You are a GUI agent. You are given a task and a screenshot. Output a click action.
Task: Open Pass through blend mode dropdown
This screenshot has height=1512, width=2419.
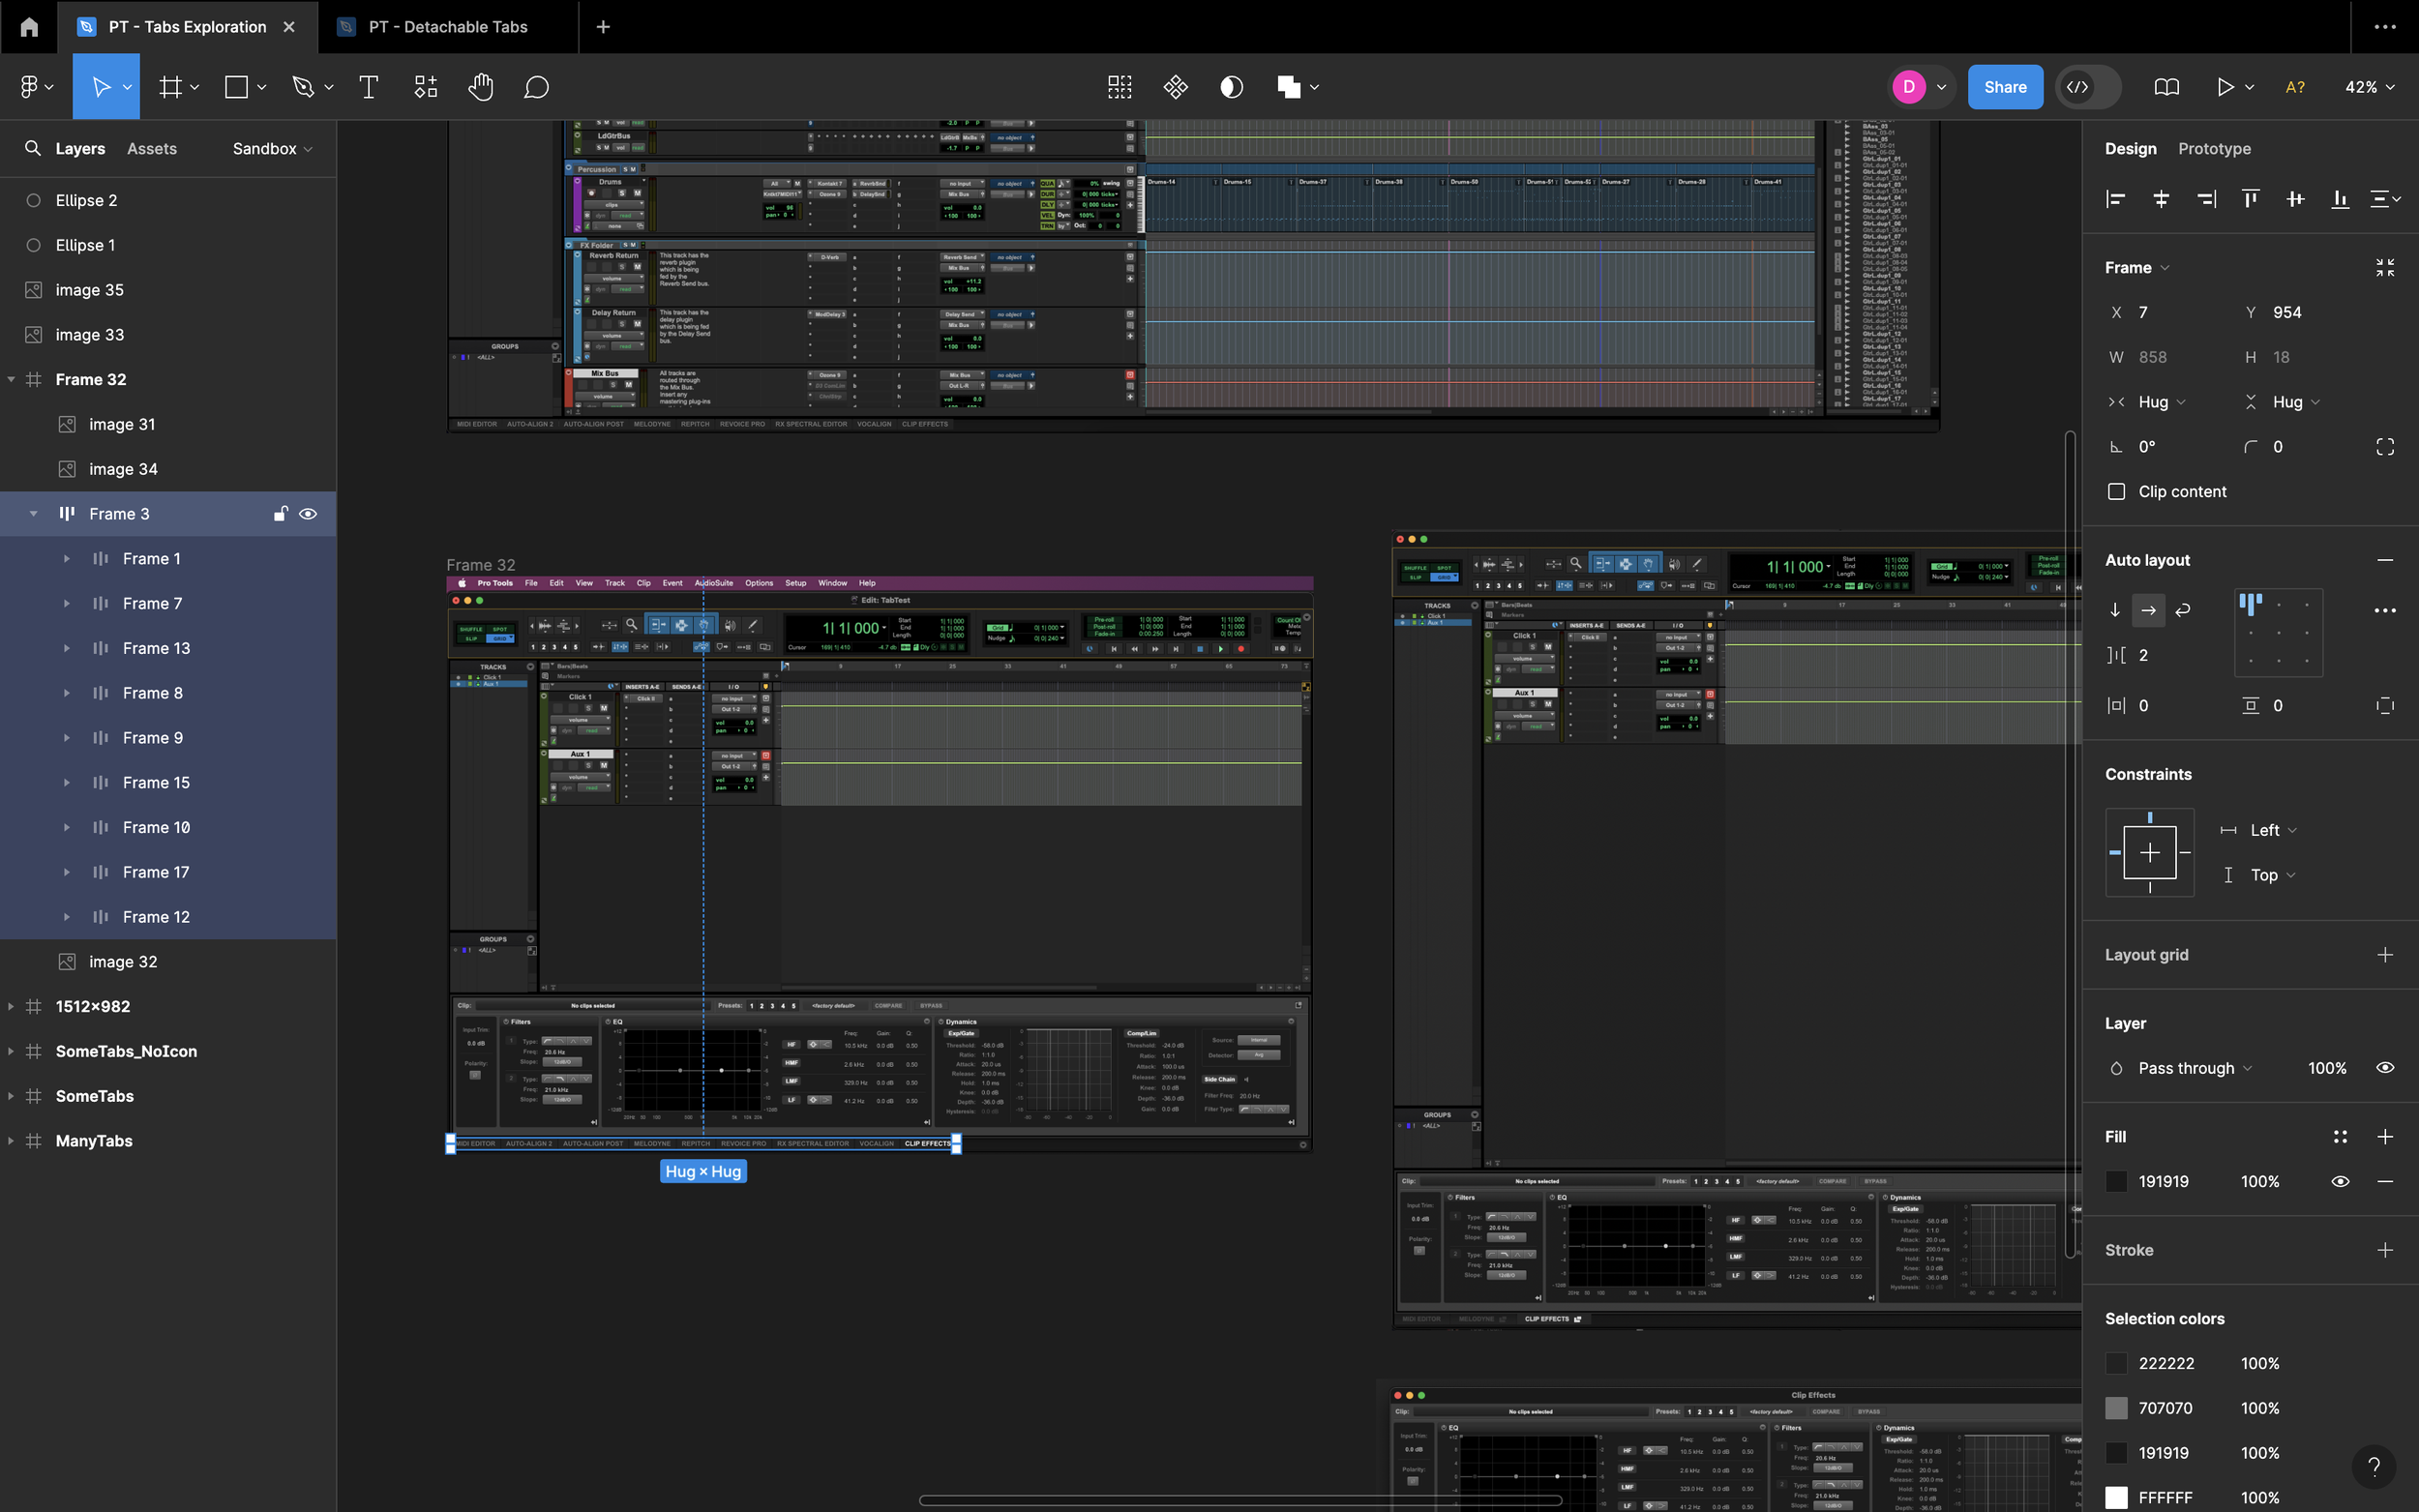pyautogui.click(x=2195, y=1068)
